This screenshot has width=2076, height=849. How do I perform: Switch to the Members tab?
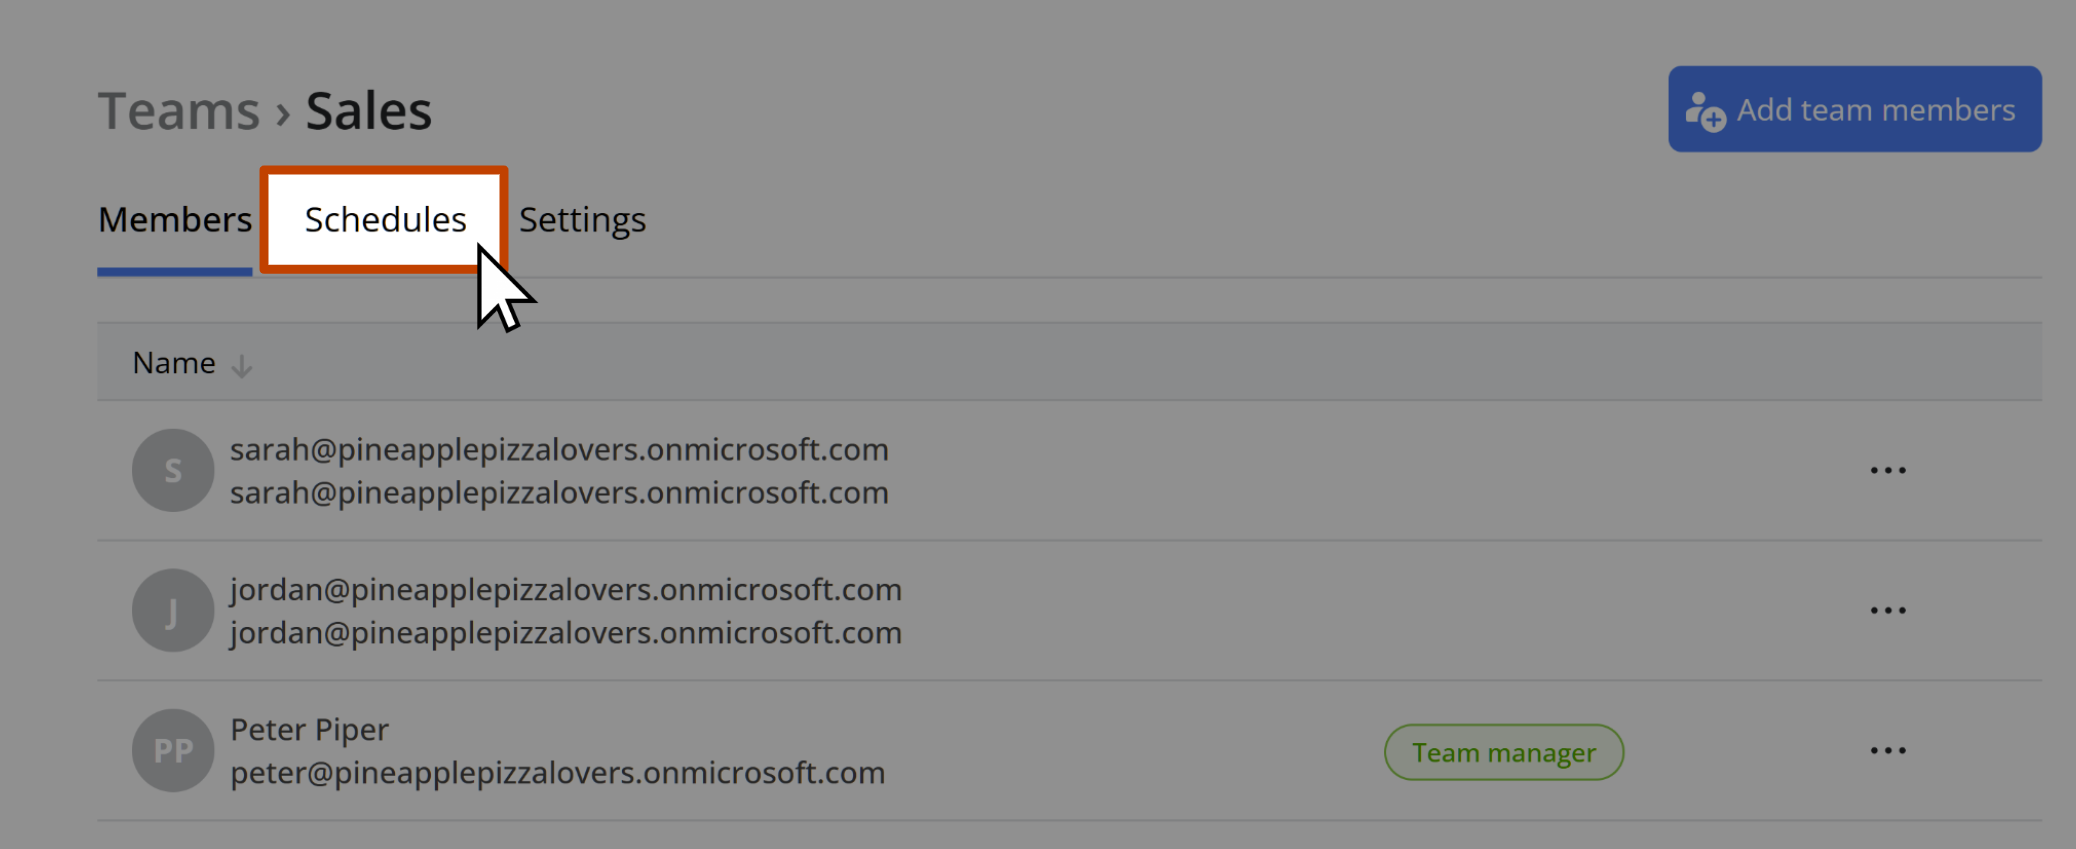(175, 219)
